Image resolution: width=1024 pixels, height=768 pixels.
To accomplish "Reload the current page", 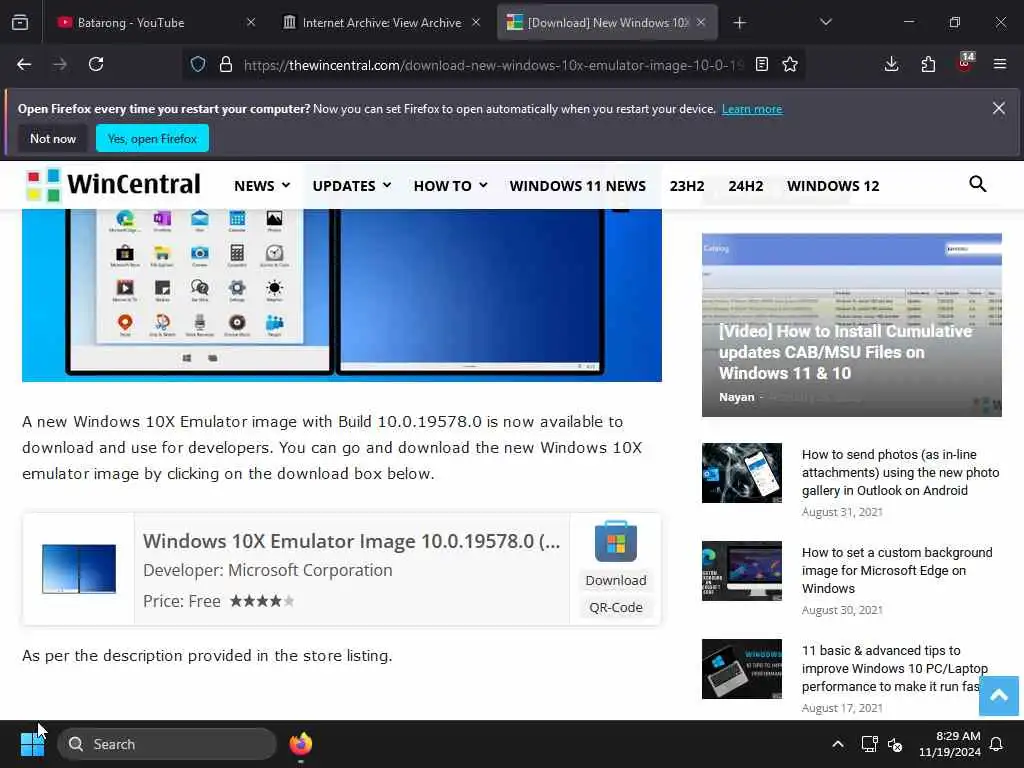I will click(96, 64).
